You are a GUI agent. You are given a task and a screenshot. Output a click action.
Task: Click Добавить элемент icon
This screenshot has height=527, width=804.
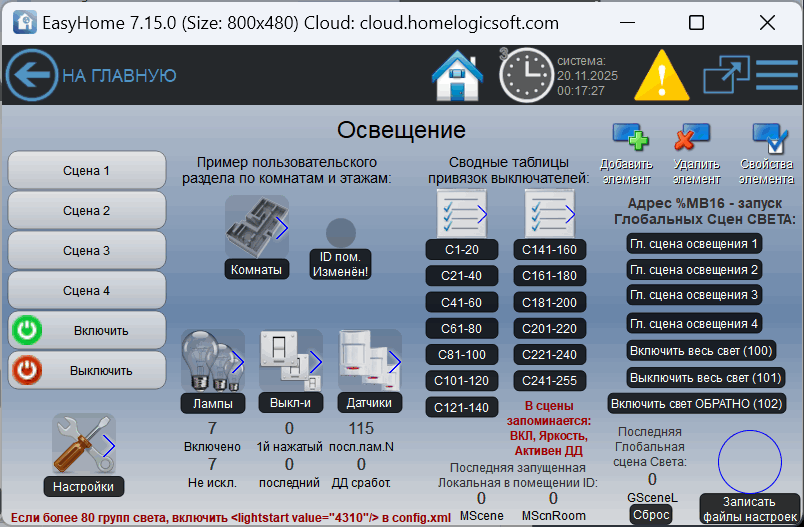tap(629, 138)
